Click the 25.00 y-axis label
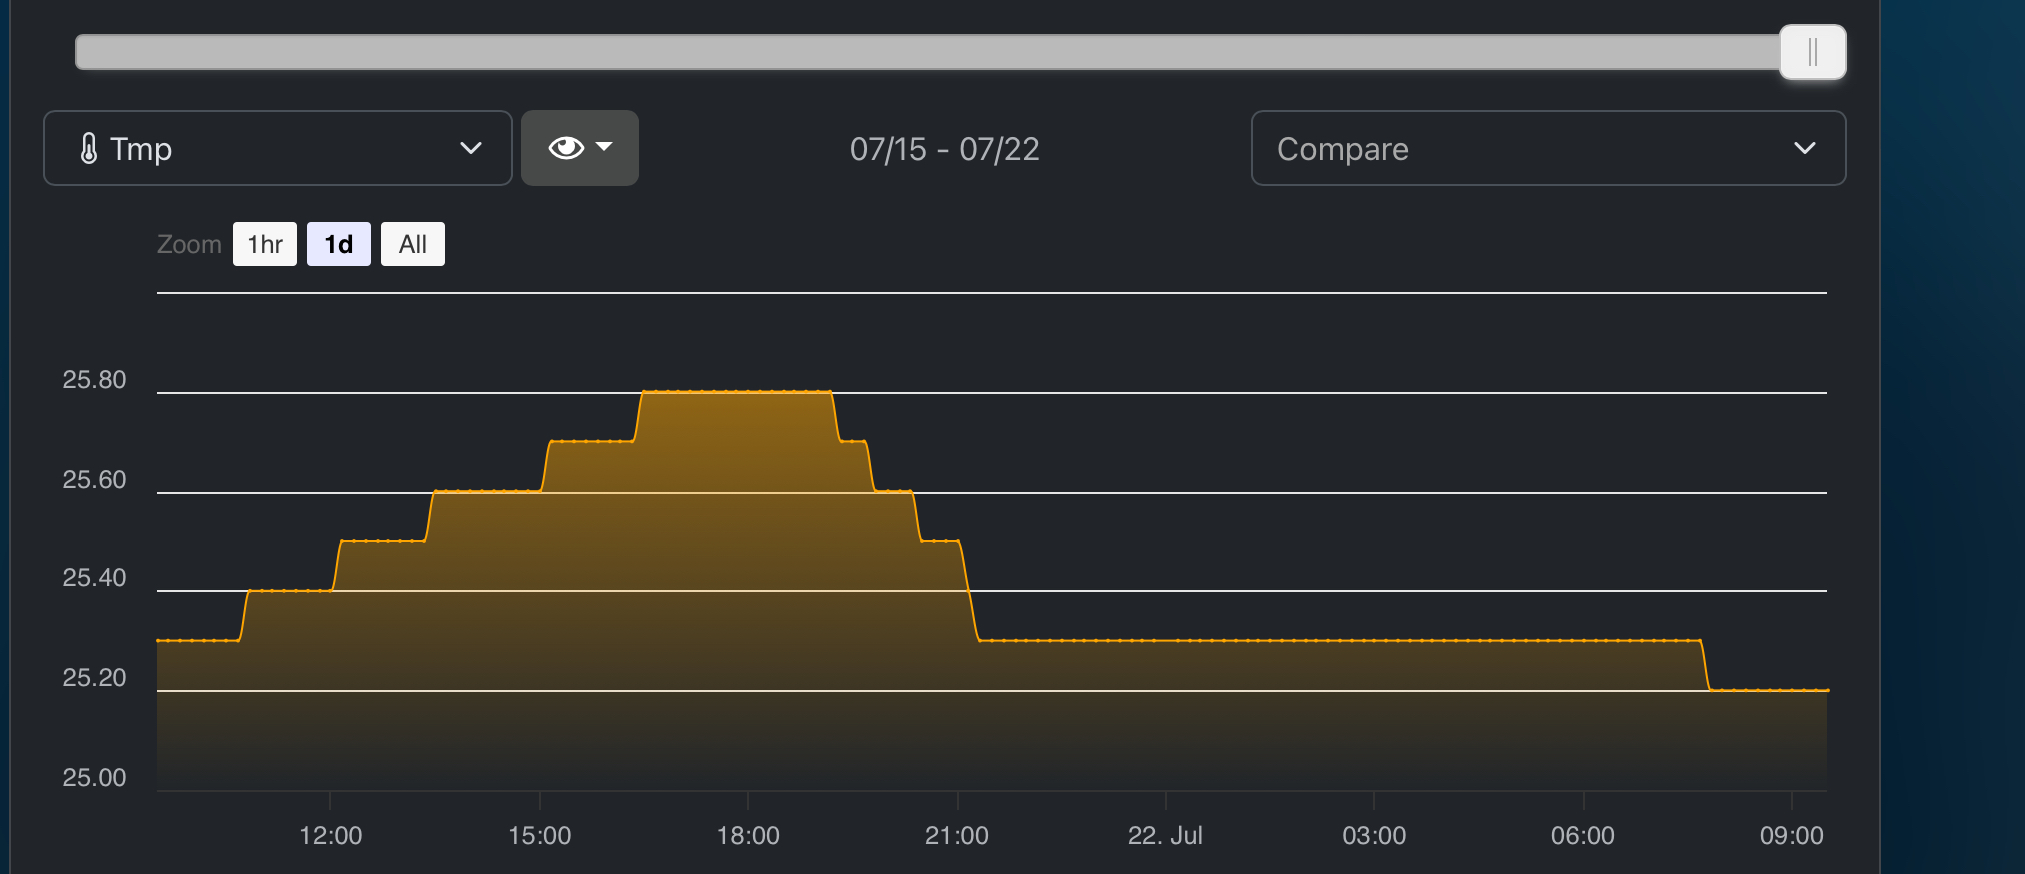2025x874 pixels. [94, 777]
